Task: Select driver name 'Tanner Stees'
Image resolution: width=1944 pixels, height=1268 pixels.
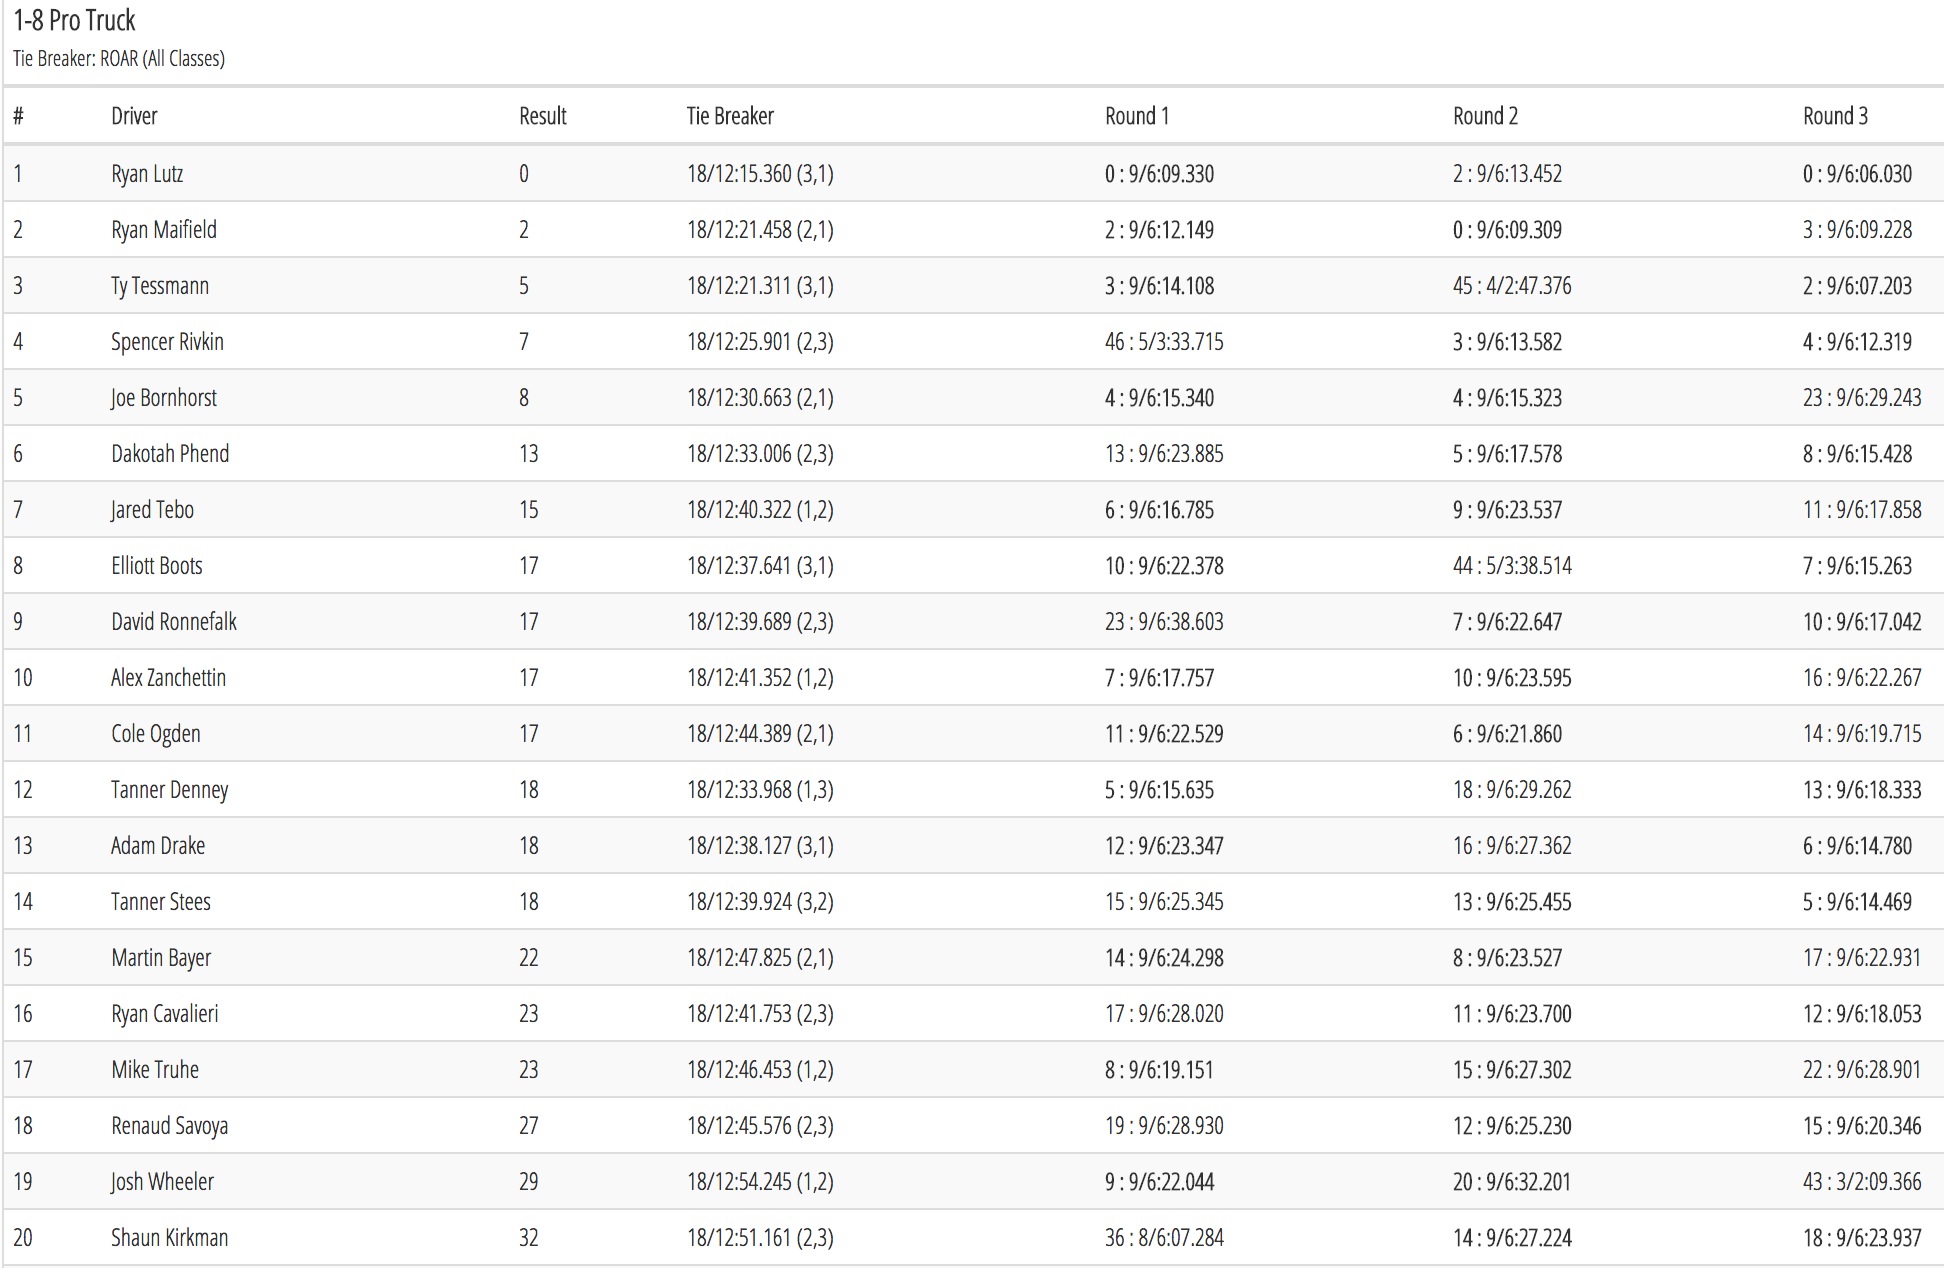Action: pos(161,902)
